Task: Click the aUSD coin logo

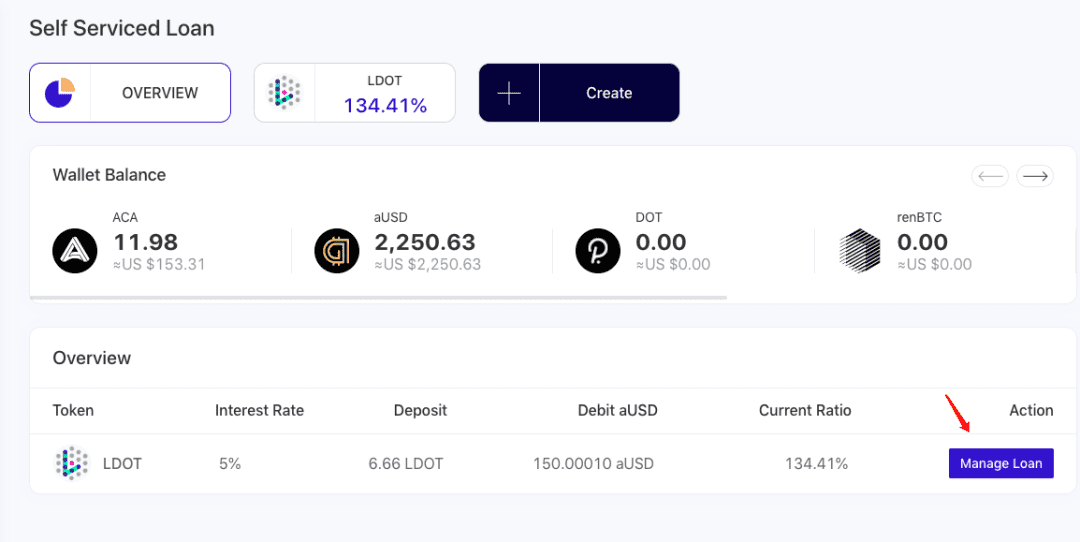Action: [x=337, y=251]
